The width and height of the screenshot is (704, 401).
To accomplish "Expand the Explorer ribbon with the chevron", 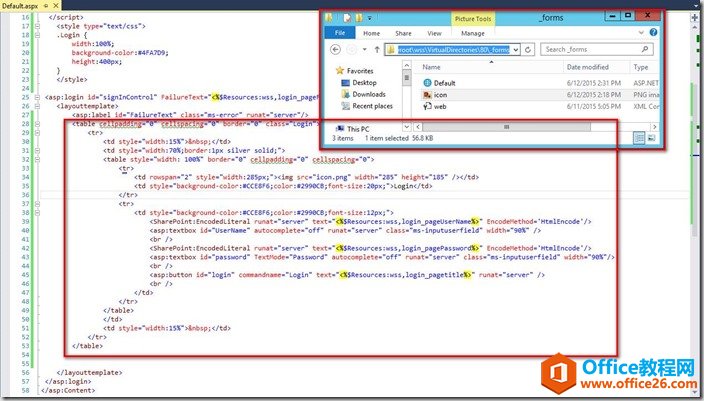I will click(x=641, y=33).
